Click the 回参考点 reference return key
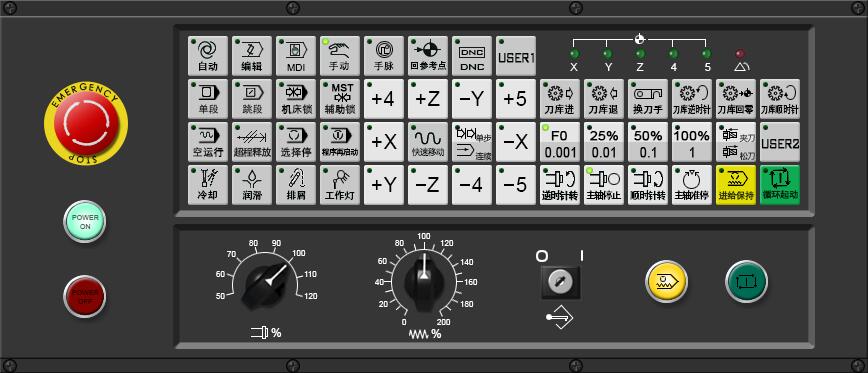The height and width of the screenshot is (373, 868). 428,56
